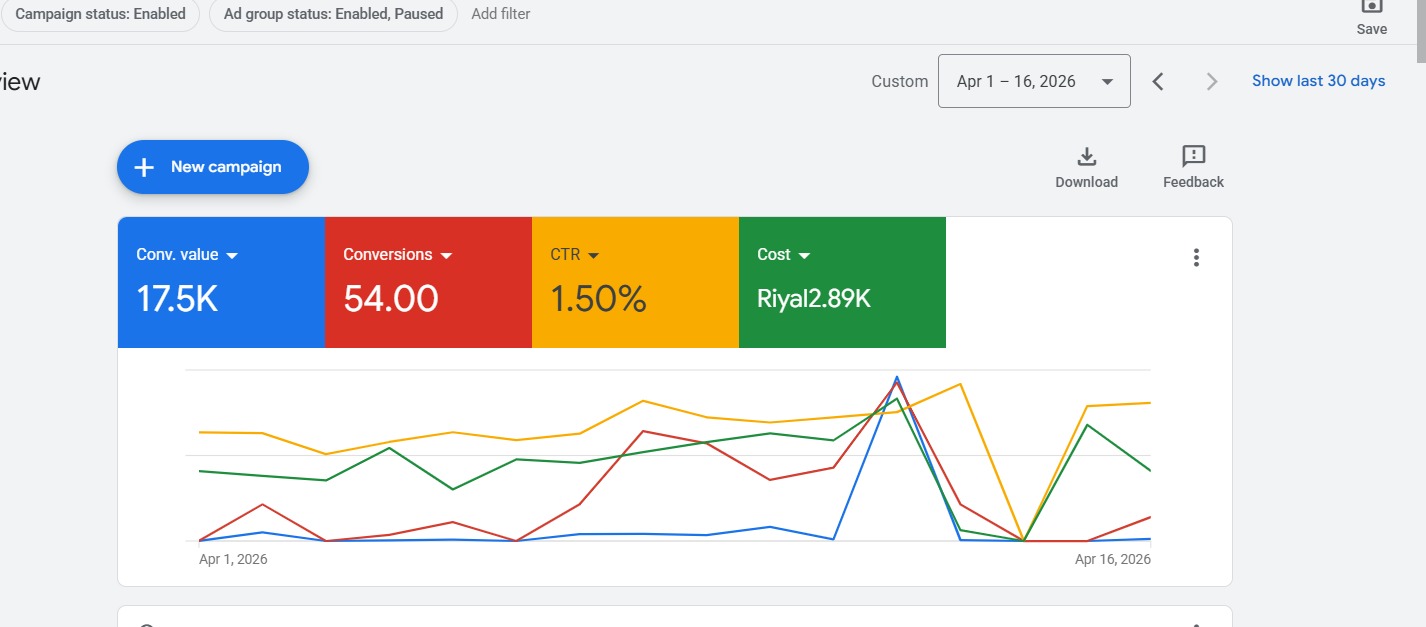Select the red Conversions 54.00 tile
This screenshot has width=1426, height=627.
[428, 300]
